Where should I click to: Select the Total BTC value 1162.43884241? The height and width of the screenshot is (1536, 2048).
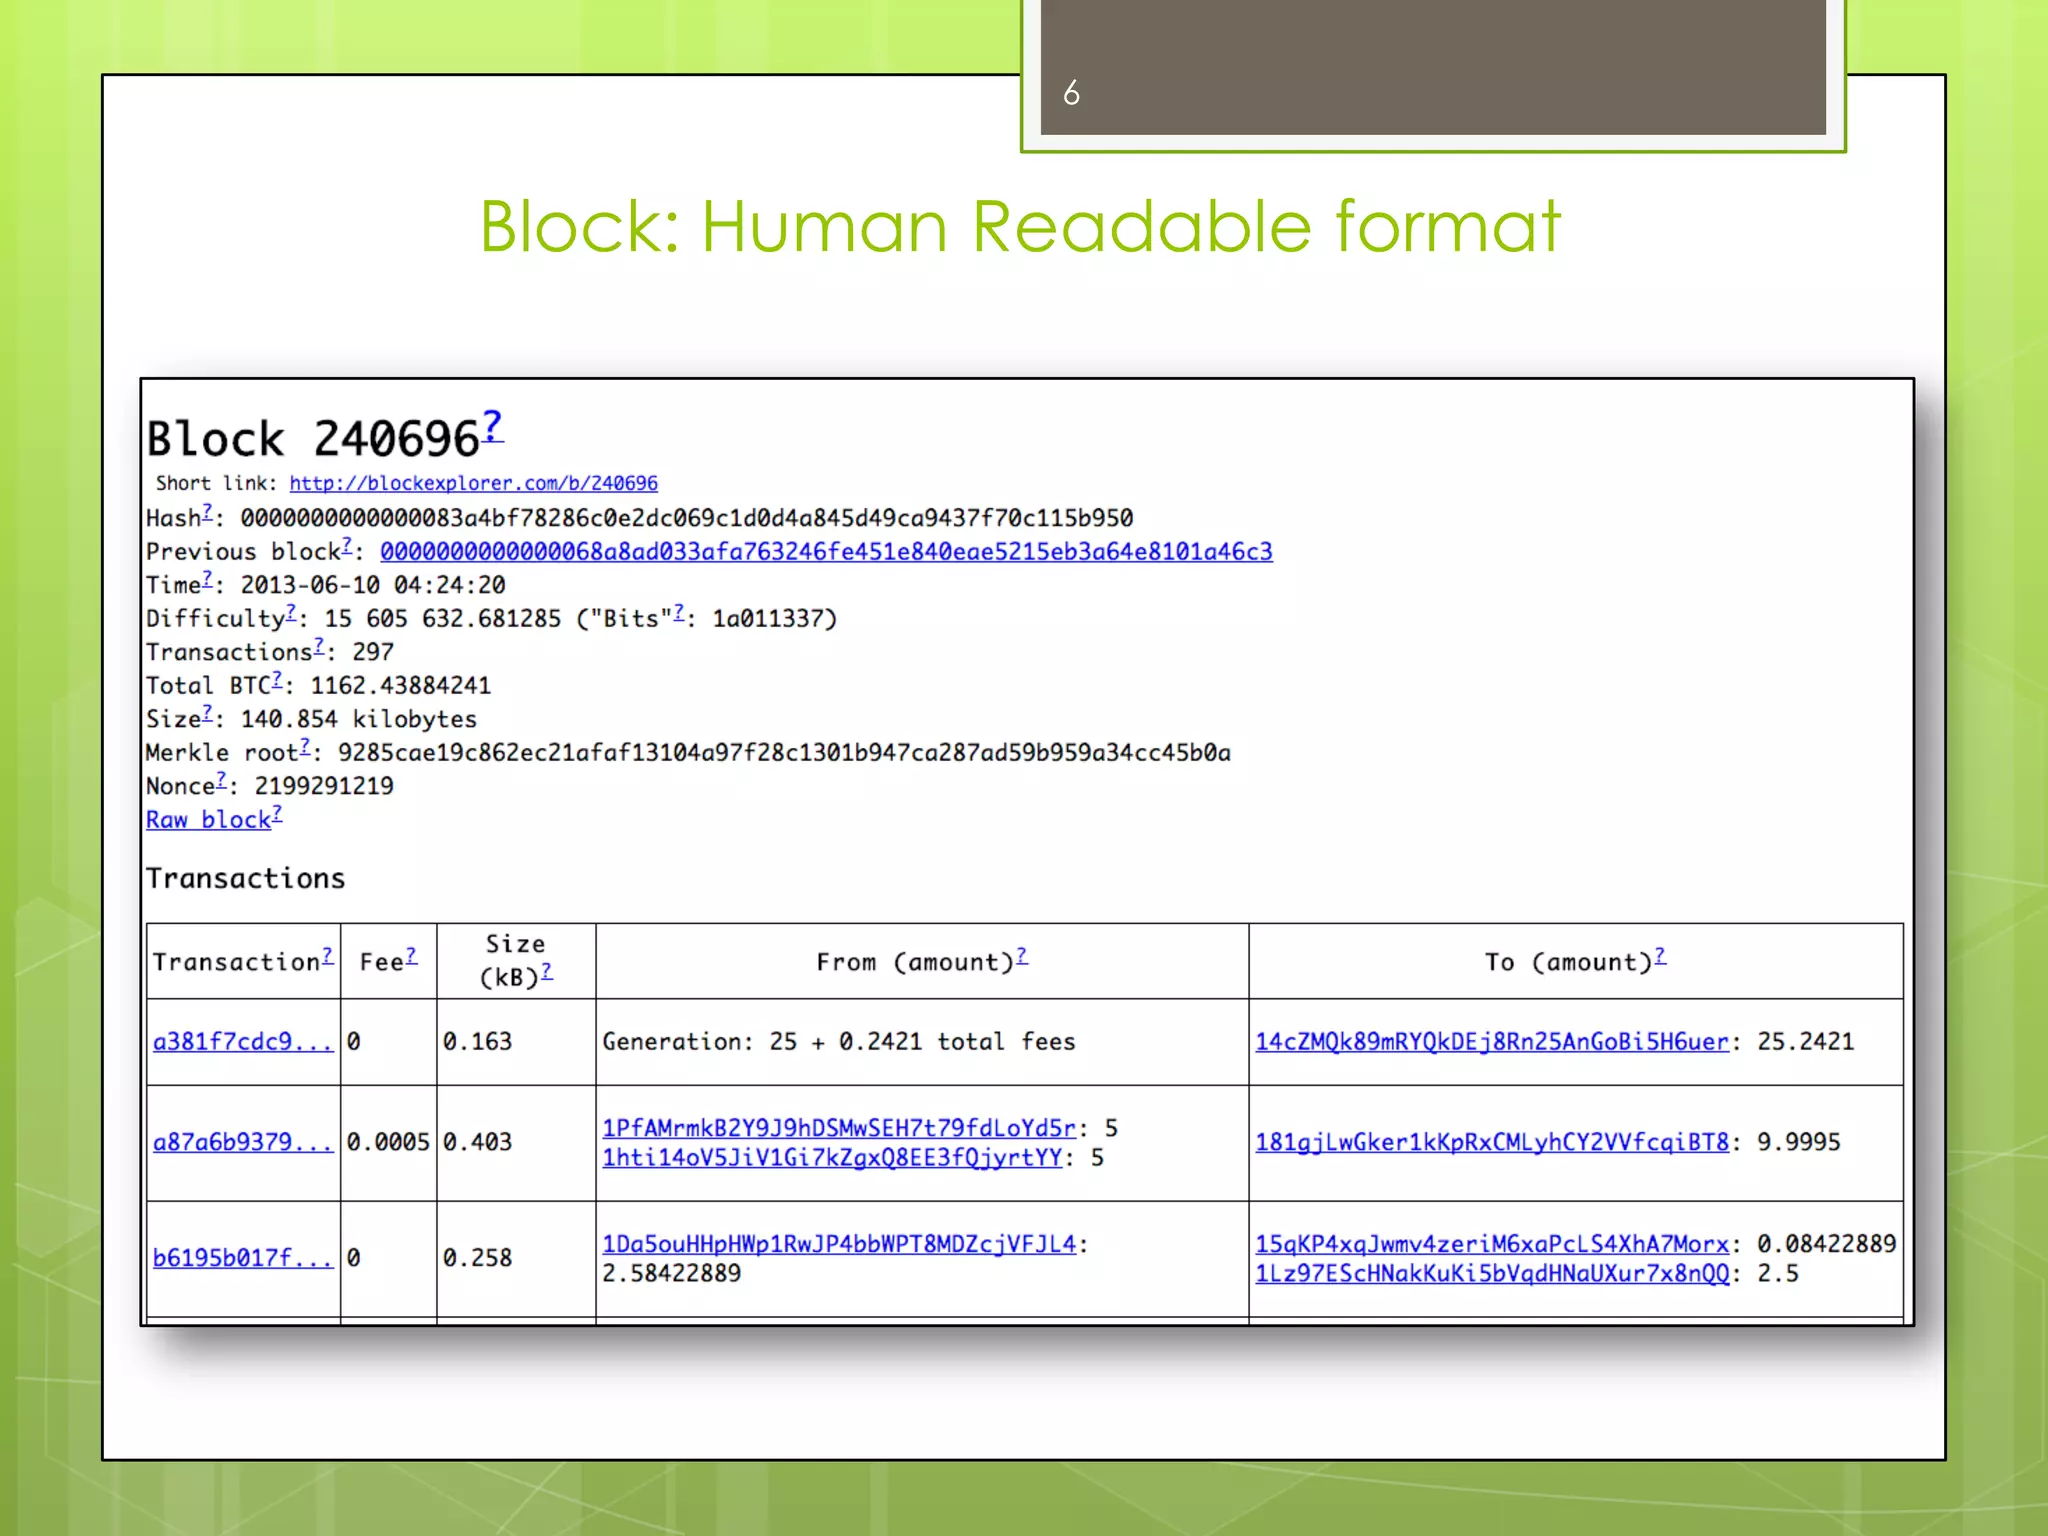tap(401, 686)
